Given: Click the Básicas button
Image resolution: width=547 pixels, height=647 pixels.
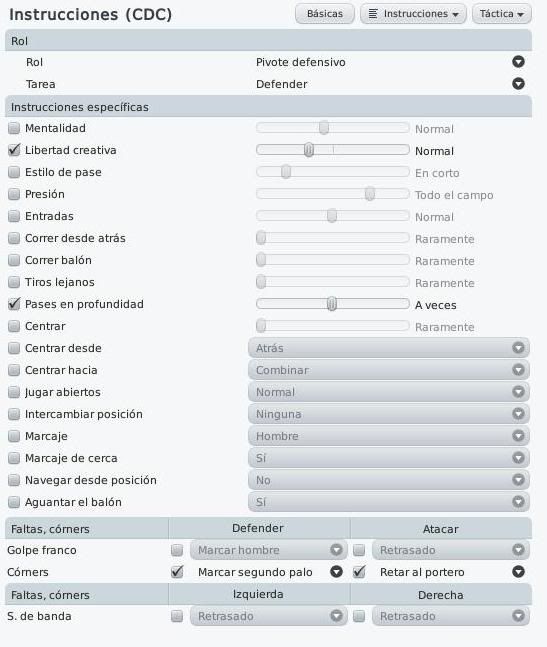Looking at the screenshot, I should point(325,14).
